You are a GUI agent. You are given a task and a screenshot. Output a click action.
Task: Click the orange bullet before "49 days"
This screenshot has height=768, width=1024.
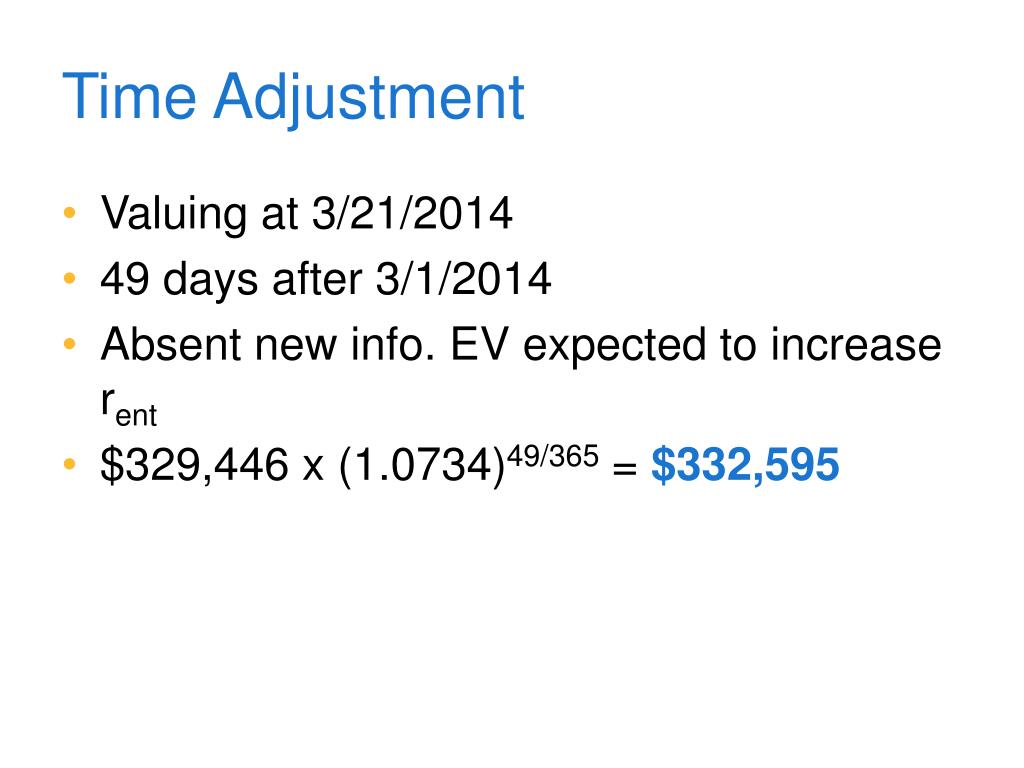[x=68, y=280]
